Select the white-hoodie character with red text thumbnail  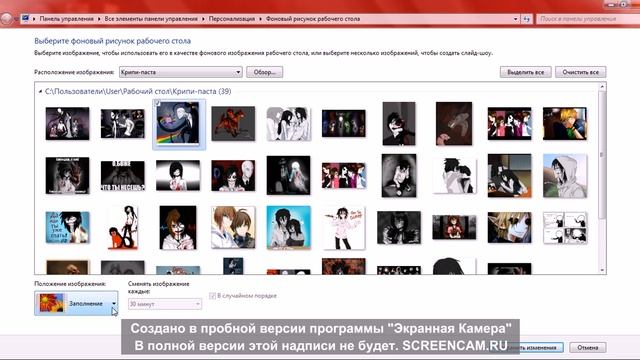(x=344, y=227)
